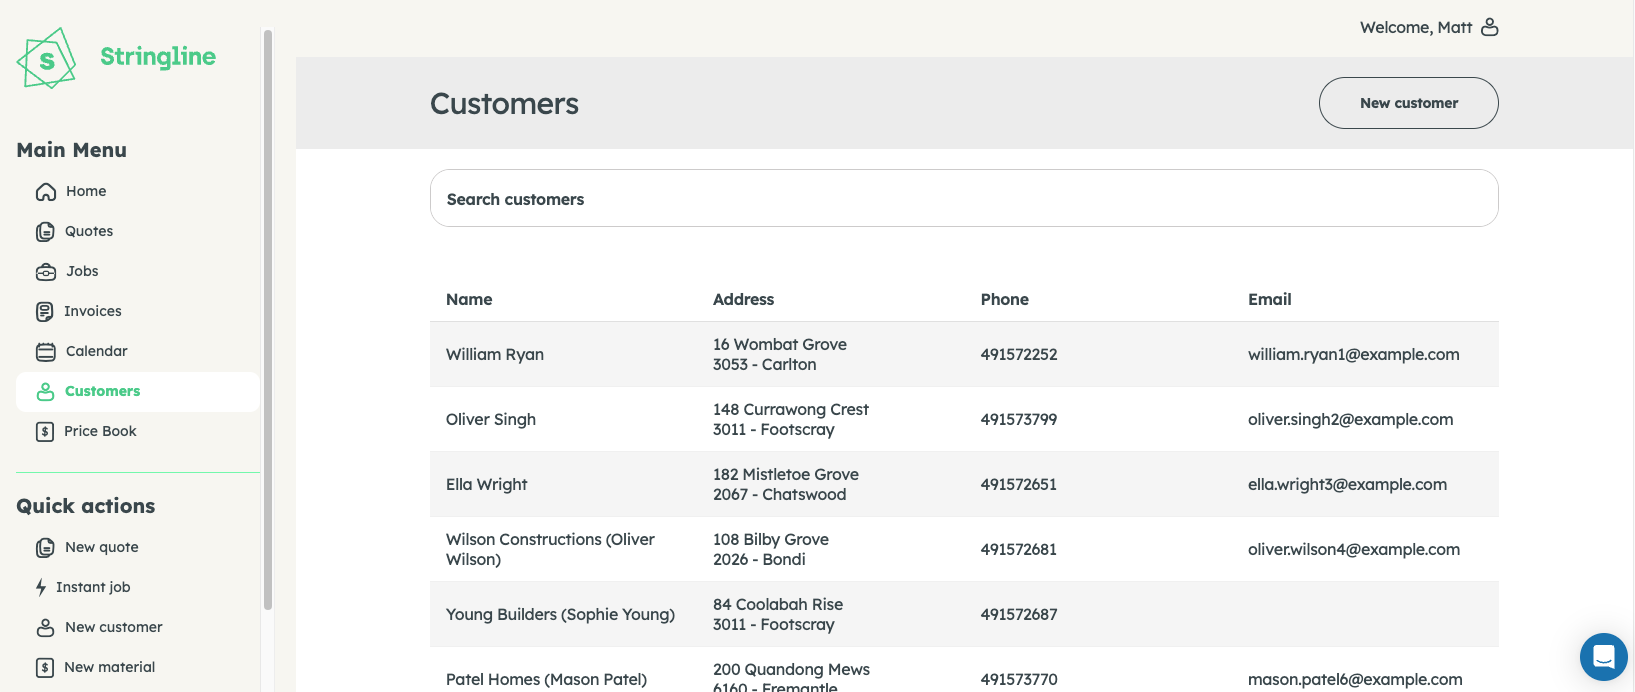Click address 16 Wombat Grove Carlton
This screenshot has width=1635, height=692.
tap(780, 354)
